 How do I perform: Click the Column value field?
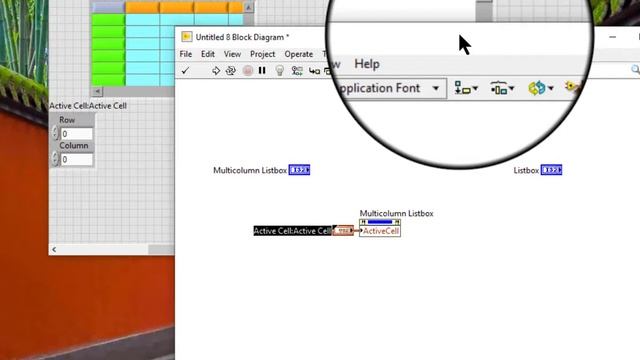click(76, 160)
